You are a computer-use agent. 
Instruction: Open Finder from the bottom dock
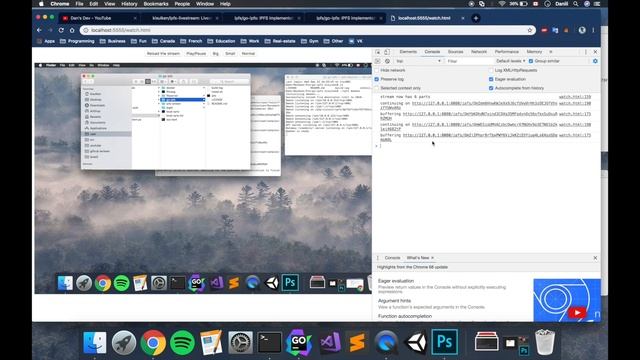(x=95, y=342)
